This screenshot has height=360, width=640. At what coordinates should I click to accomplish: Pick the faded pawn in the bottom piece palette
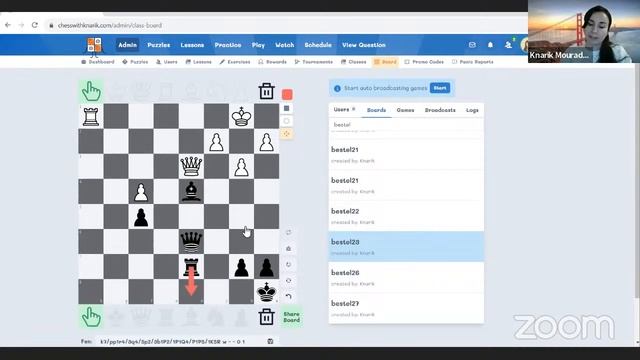pos(241,317)
